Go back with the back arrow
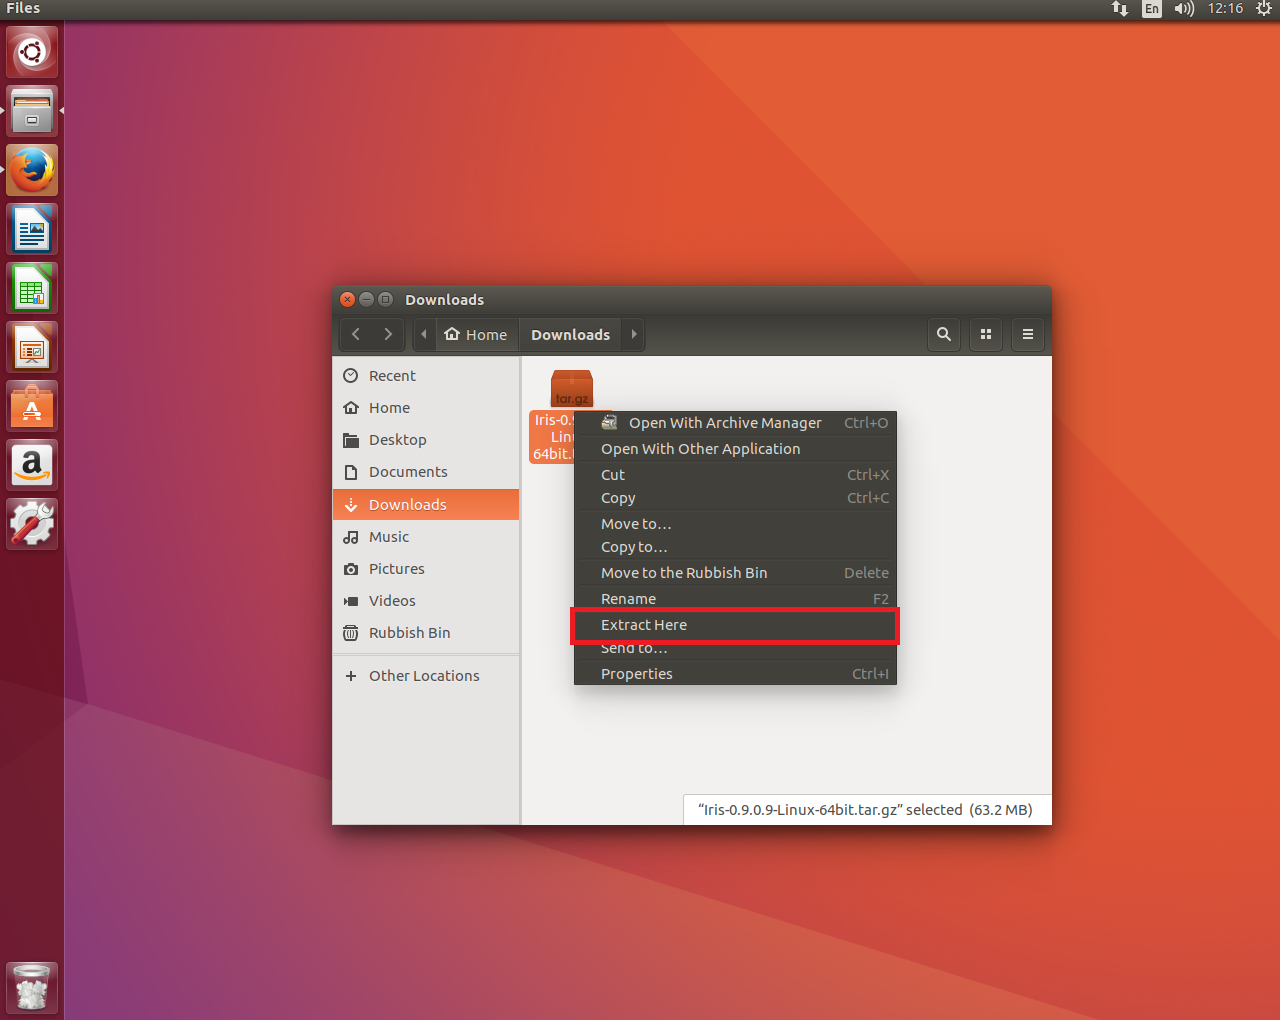The width and height of the screenshot is (1280, 1020). (356, 334)
